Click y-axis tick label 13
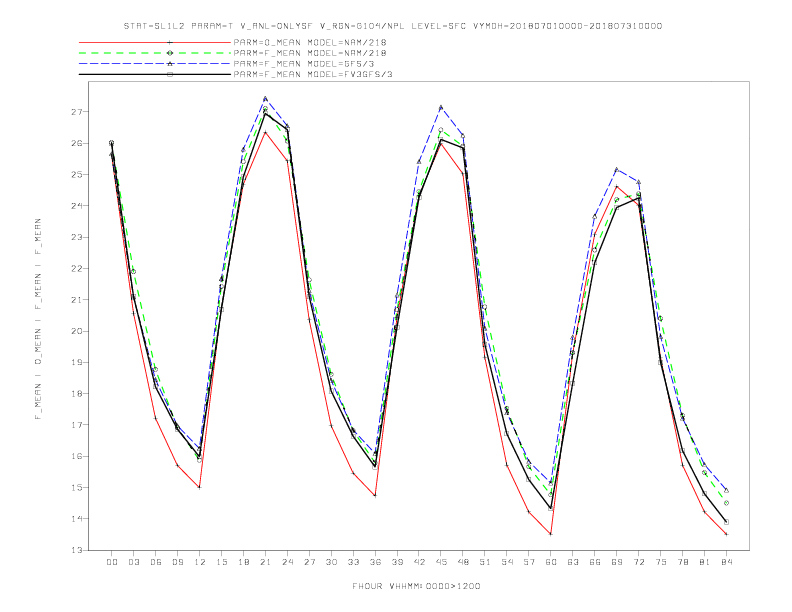Image resolution: width=792 pixels, height=612 pixels. 76,550
